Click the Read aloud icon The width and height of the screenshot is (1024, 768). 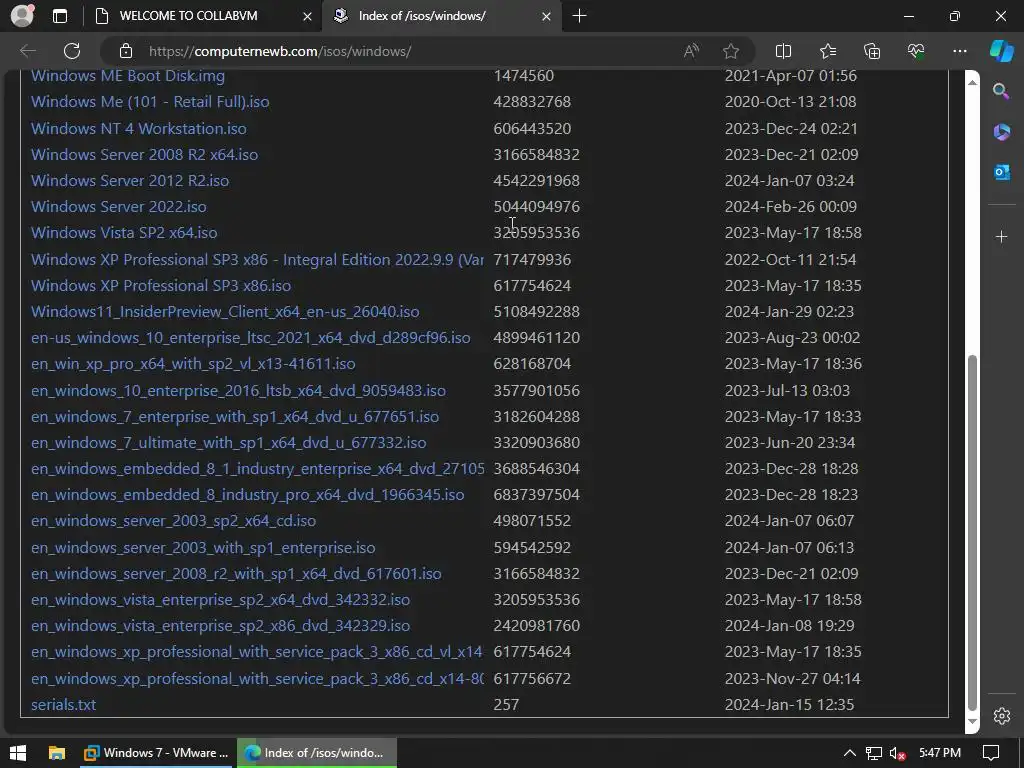point(691,51)
